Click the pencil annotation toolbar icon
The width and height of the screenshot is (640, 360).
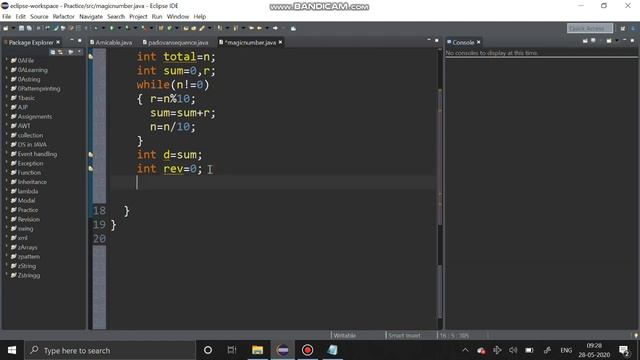pyautogui.click(x=201, y=28)
